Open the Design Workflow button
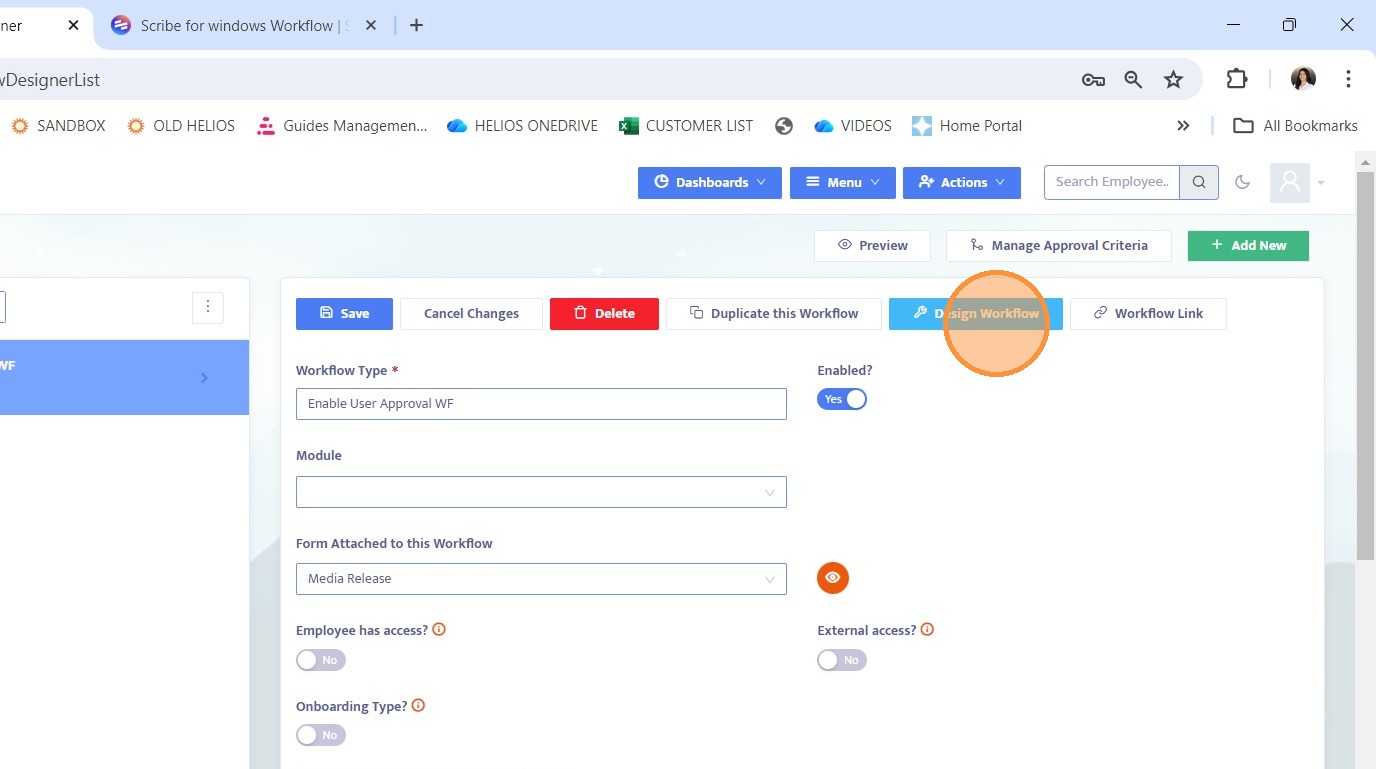The image size is (1376, 769). 976,313
